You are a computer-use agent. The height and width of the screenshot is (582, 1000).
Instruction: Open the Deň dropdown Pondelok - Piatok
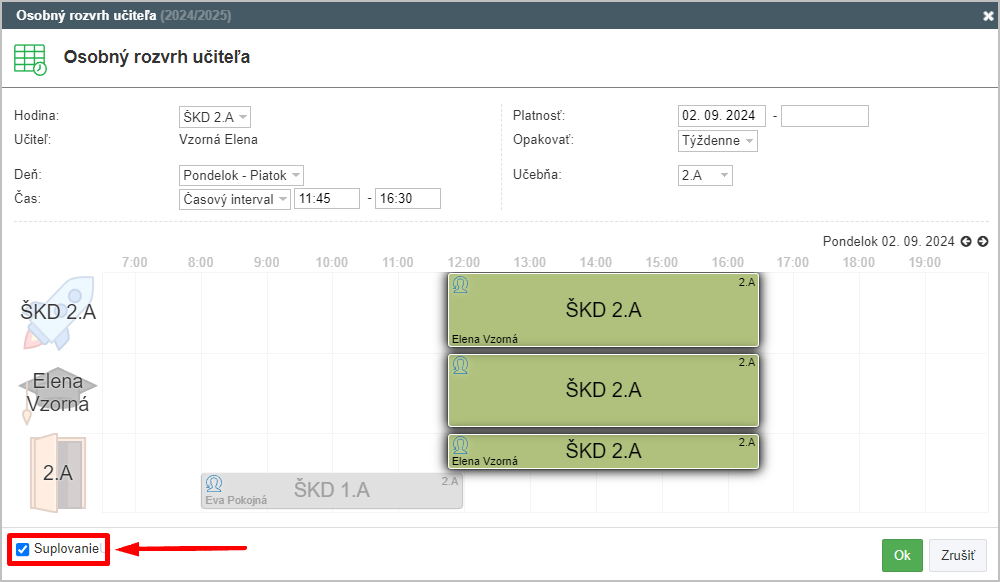point(241,175)
